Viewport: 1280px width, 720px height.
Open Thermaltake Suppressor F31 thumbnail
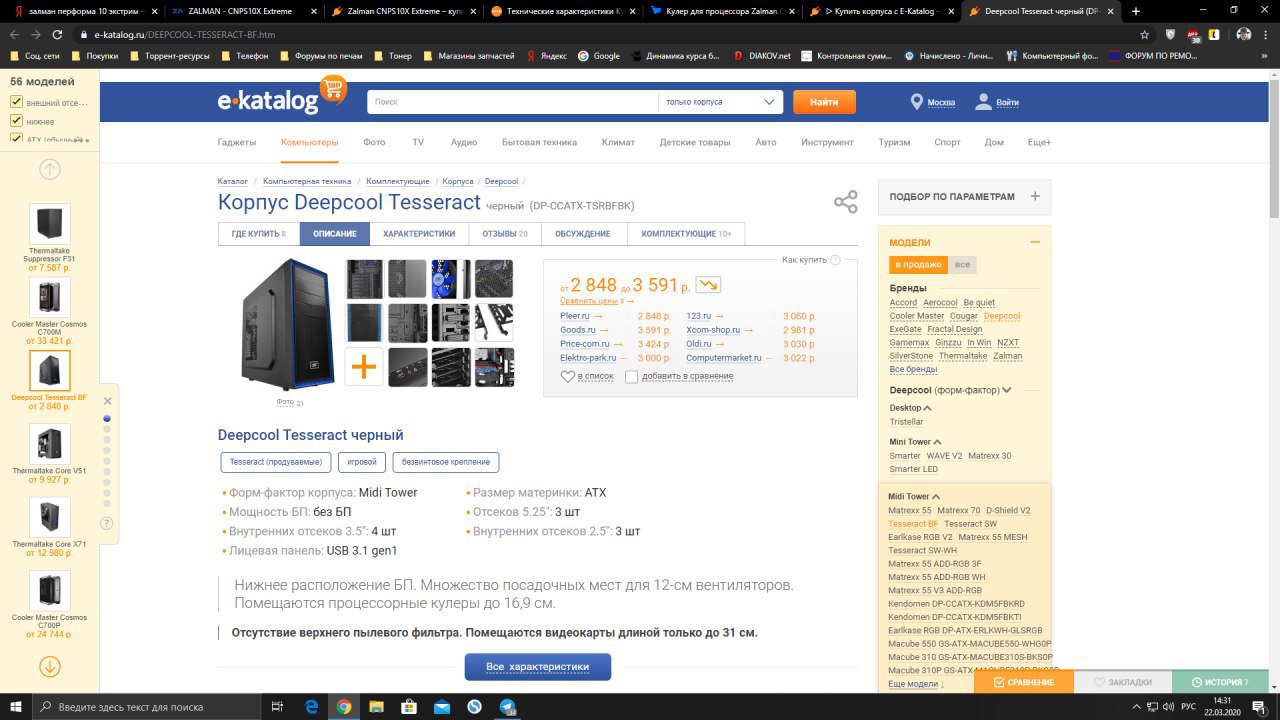click(50, 224)
